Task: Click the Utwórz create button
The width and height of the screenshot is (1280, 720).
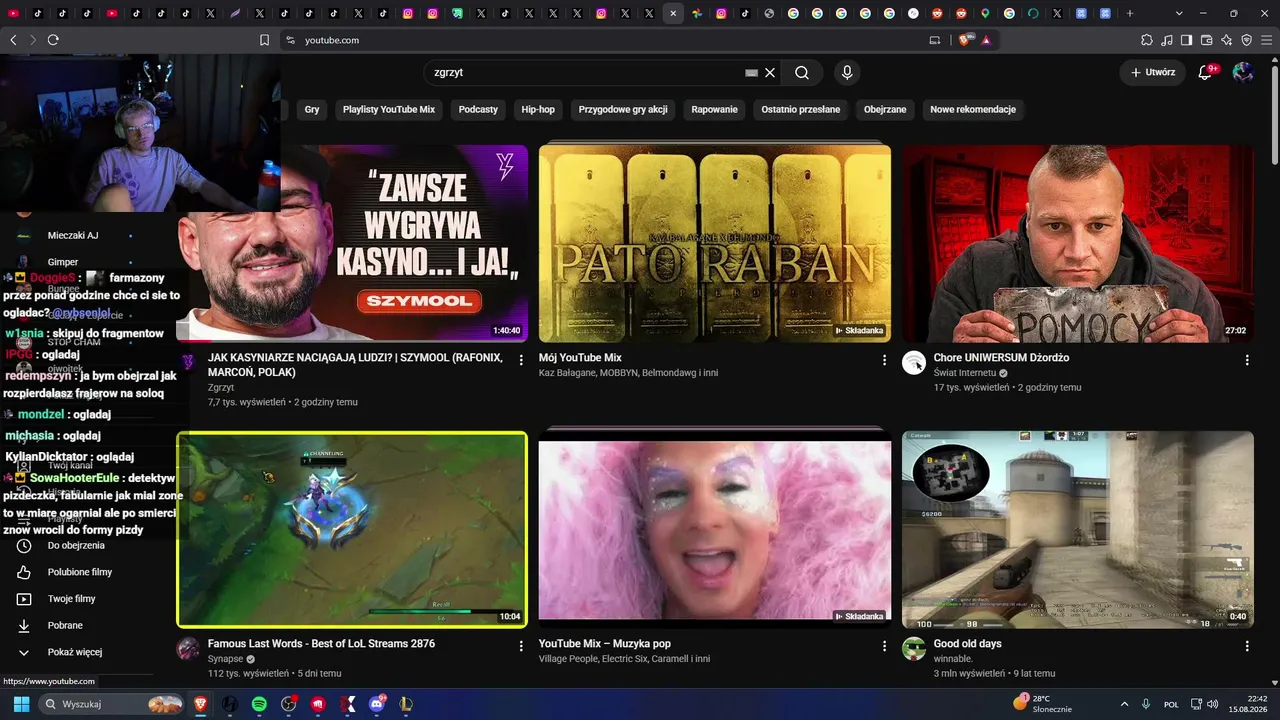Action: (x=1153, y=72)
